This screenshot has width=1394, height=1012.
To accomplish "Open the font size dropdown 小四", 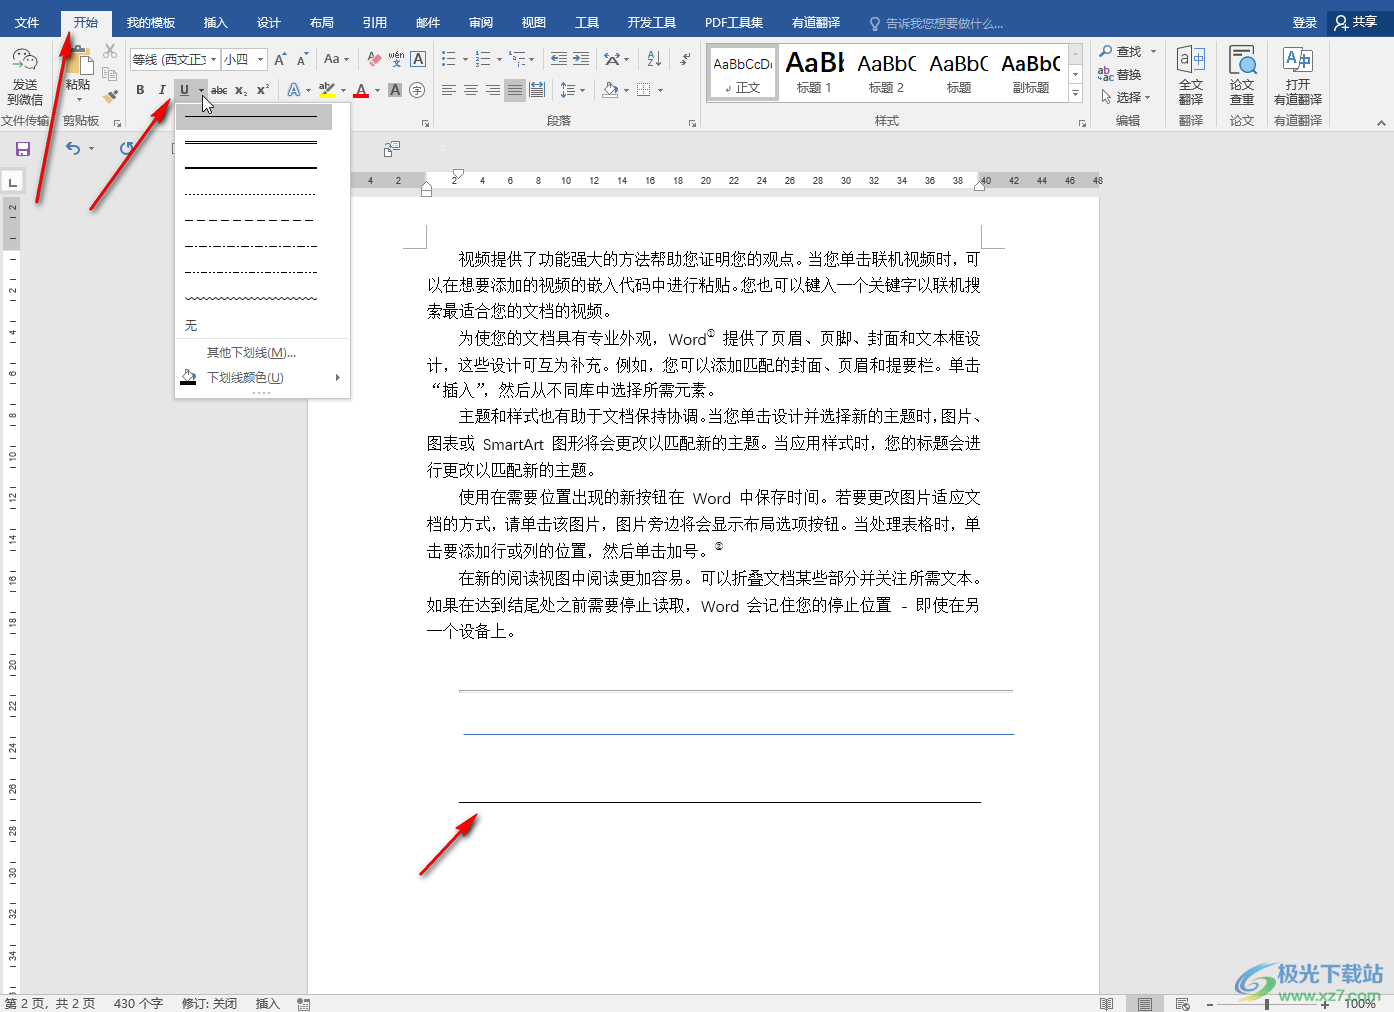I will pos(244,60).
